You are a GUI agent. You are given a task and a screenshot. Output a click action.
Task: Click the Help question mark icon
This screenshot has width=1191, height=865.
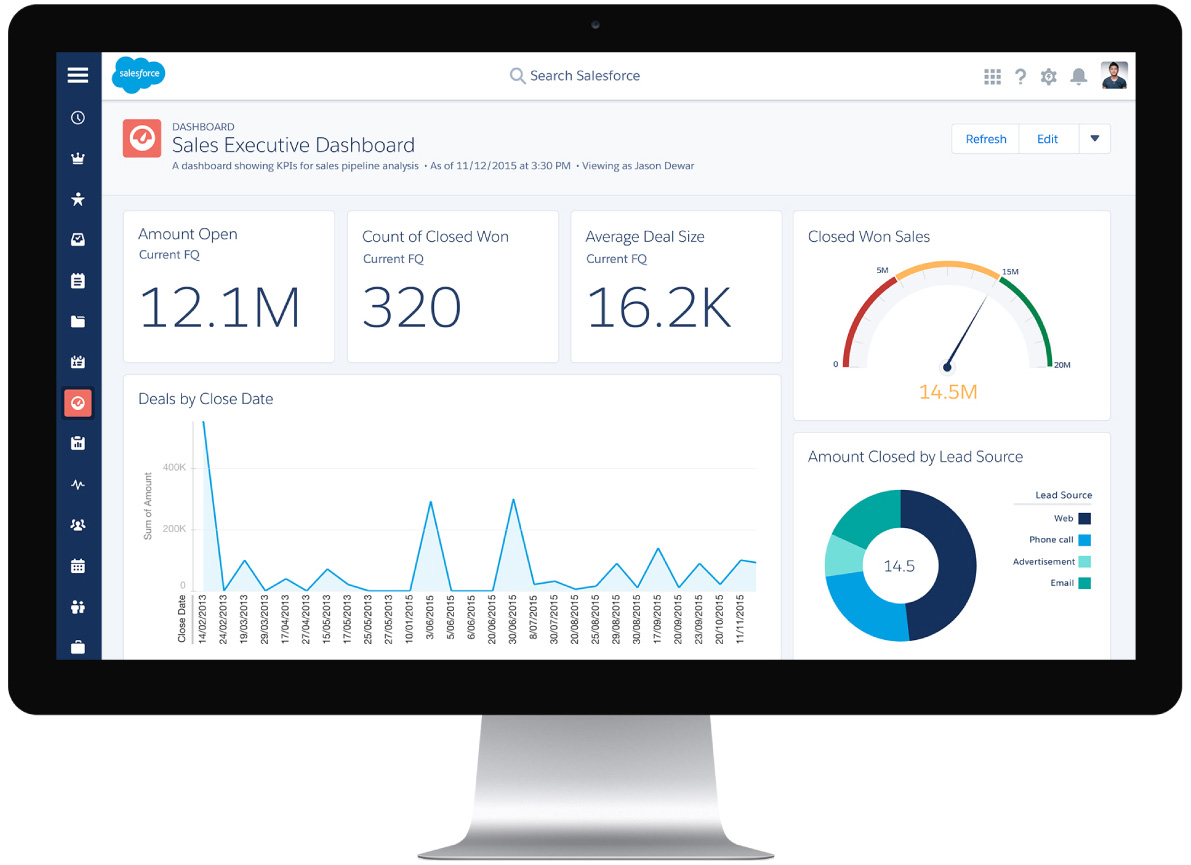1020,76
